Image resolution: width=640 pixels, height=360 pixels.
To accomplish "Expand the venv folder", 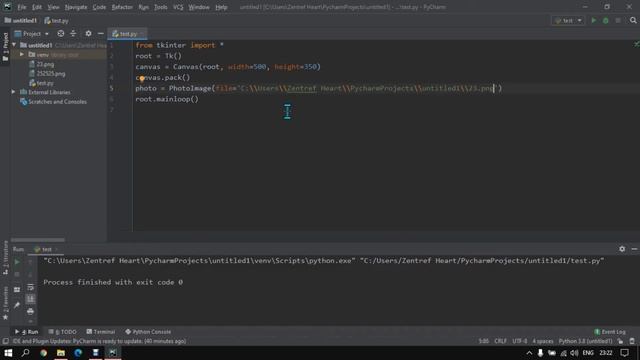I will [x=22, y=54].
